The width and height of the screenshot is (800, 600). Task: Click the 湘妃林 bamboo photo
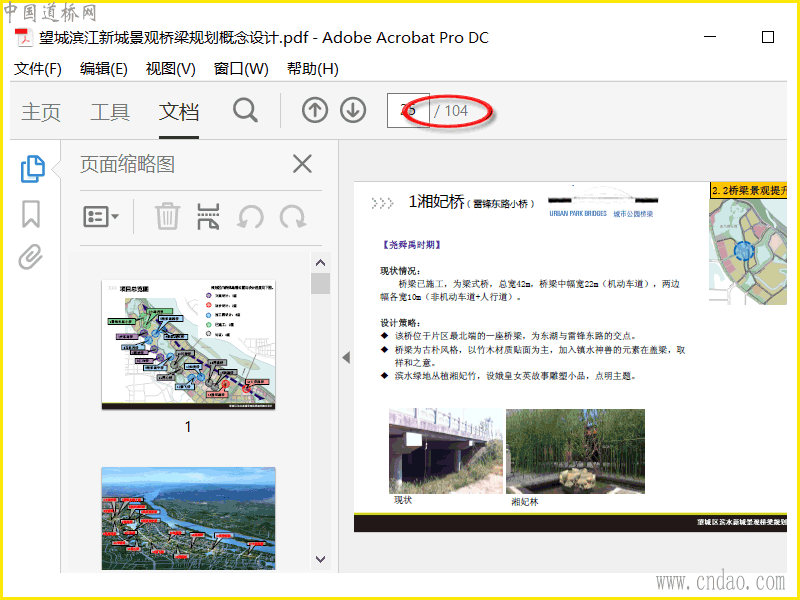(575, 451)
